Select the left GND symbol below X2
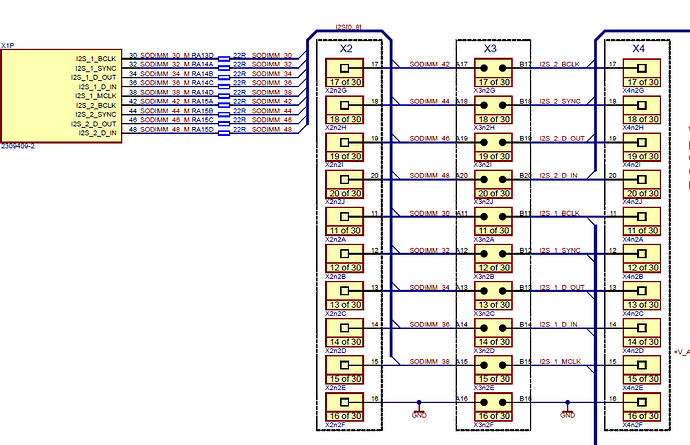Image resolution: width=690 pixels, height=445 pixels. click(x=418, y=411)
